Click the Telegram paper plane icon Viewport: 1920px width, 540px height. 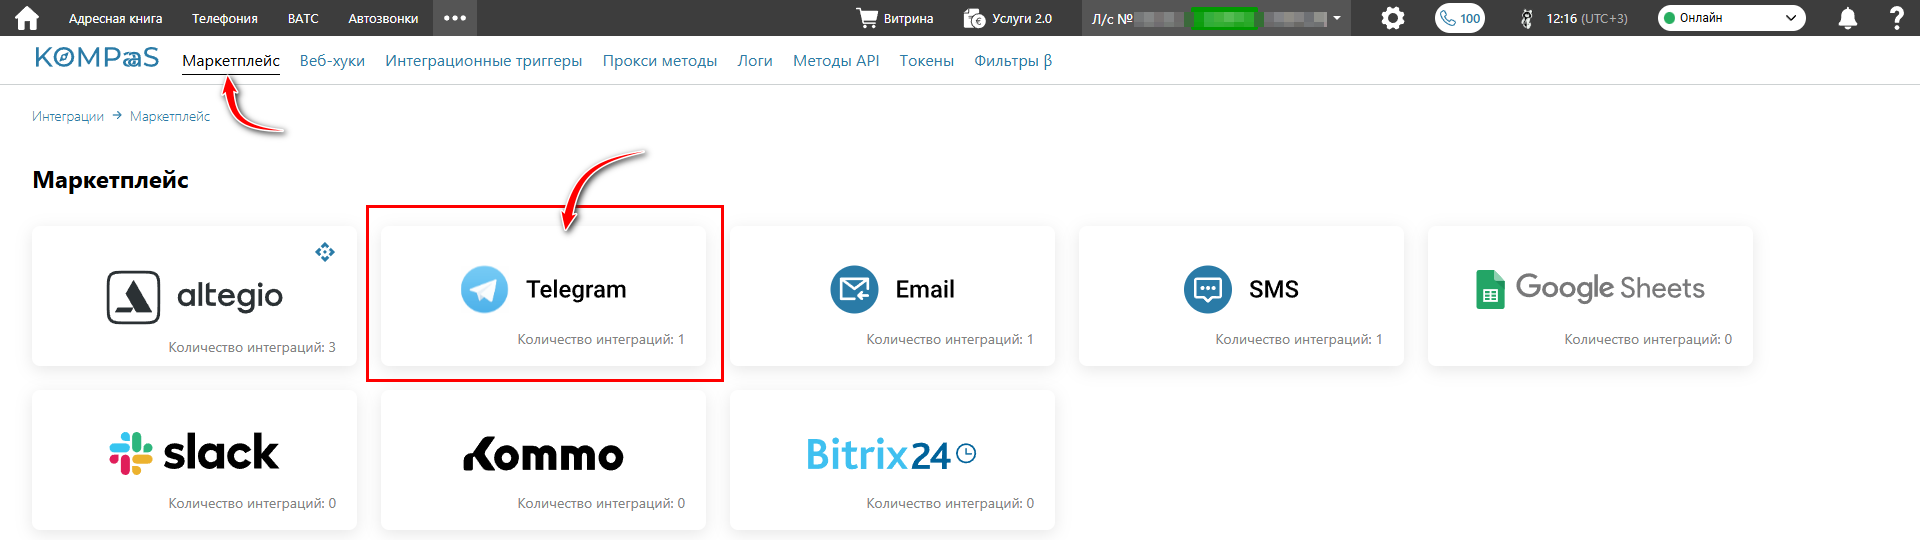click(484, 289)
